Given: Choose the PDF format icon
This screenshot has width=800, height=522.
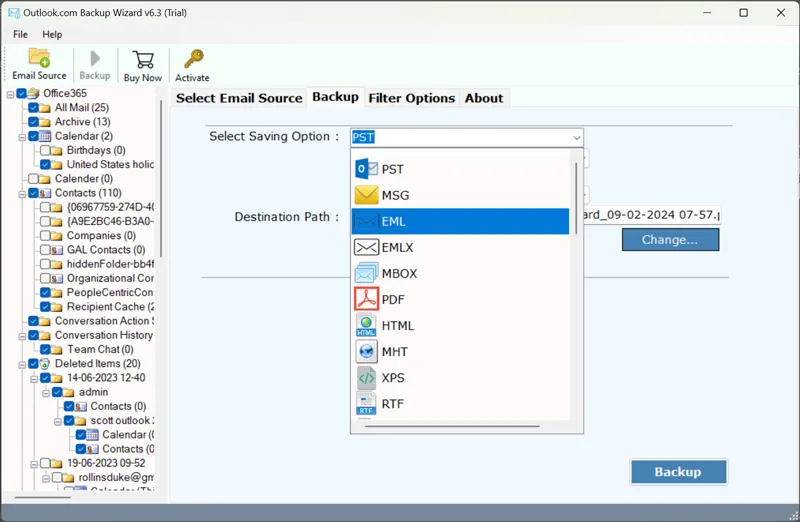Looking at the screenshot, I should [366, 299].
